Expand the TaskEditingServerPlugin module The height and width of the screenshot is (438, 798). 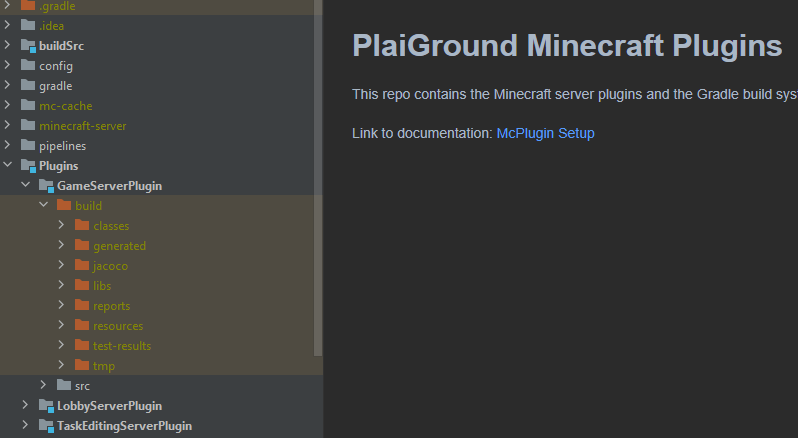coord(25,425)
